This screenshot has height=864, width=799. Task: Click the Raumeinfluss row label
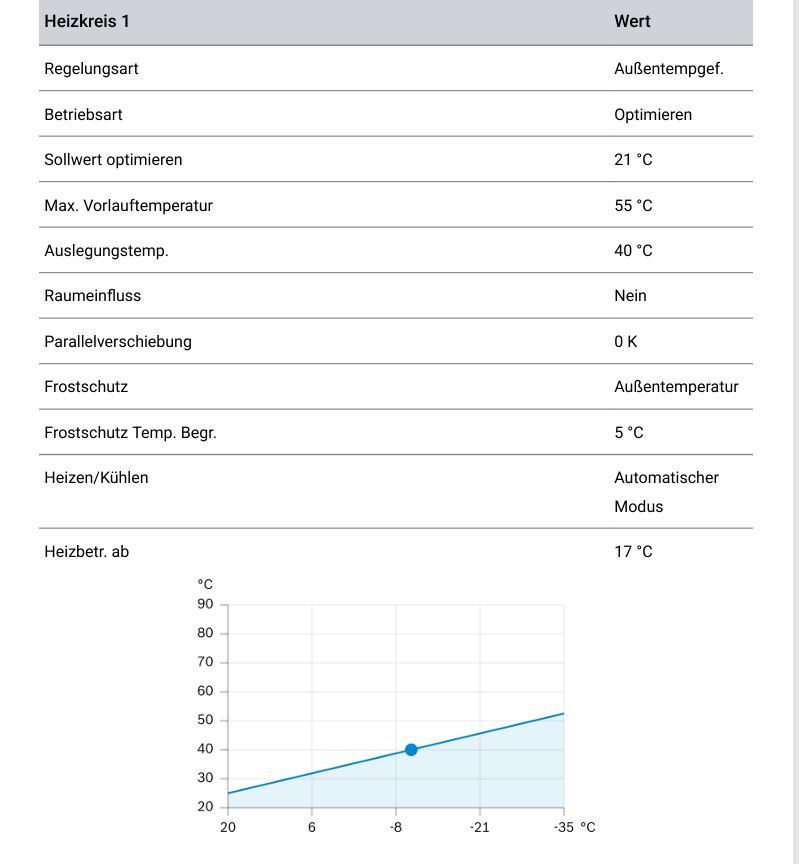[93, 296]
